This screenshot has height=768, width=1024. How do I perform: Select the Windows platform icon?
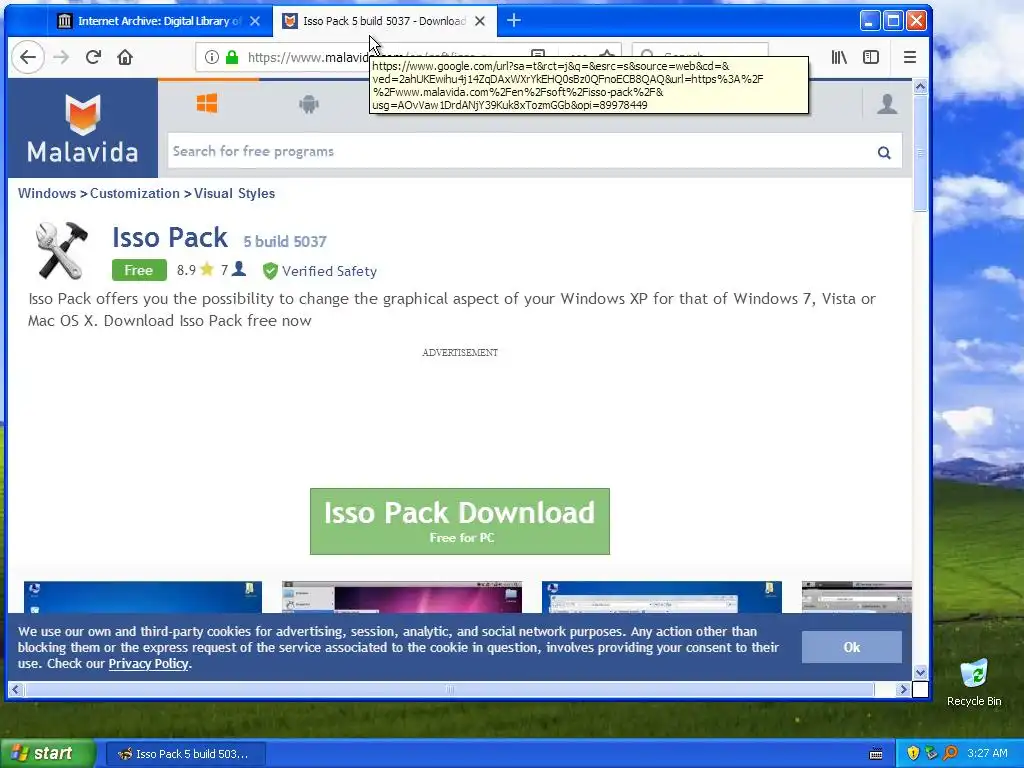point(207,103)
